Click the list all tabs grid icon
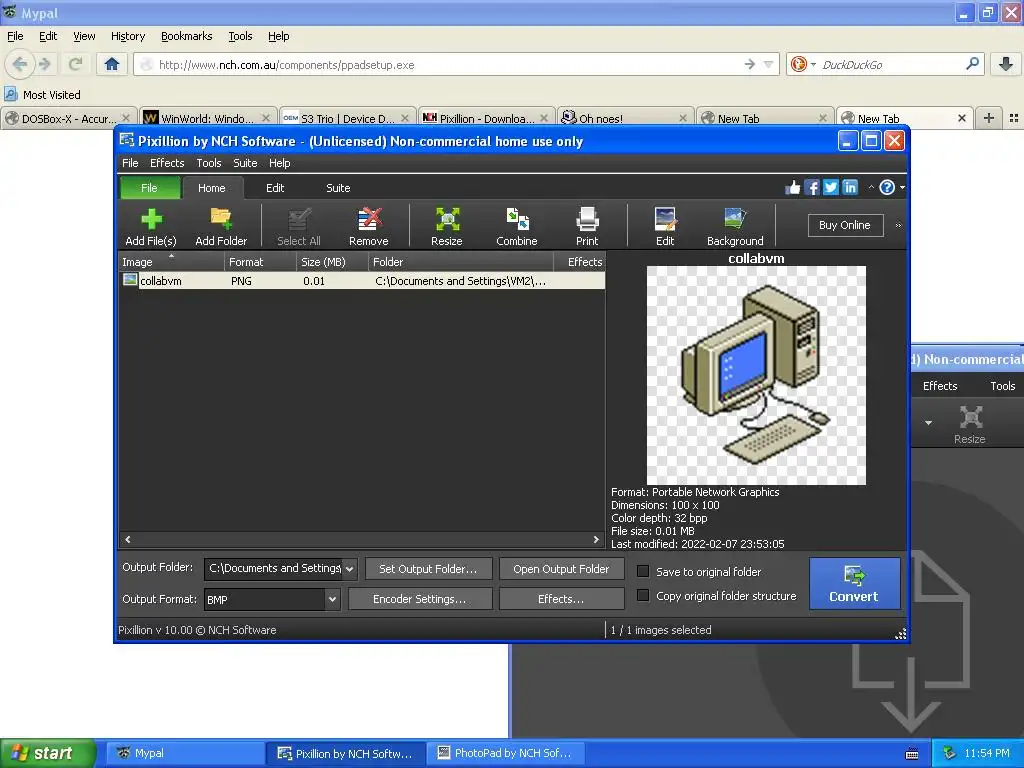The image size is (1024, 768). [1014, 118]
